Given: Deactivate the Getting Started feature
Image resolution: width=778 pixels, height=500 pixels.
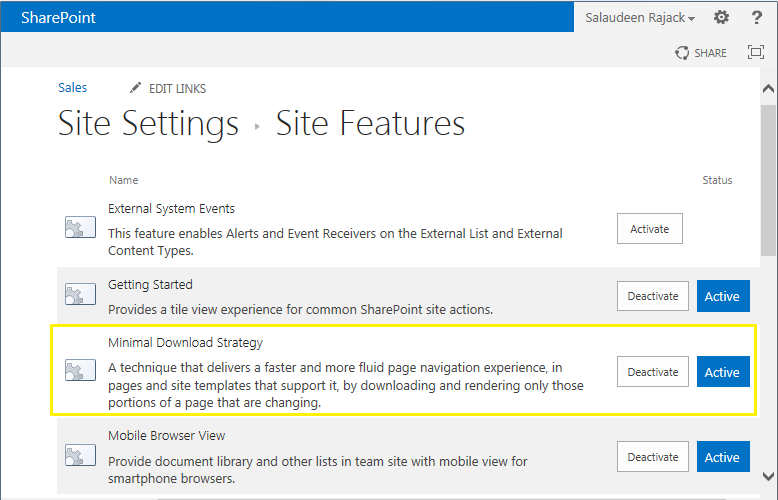Looking at the screenshot, I should (653, 296).
